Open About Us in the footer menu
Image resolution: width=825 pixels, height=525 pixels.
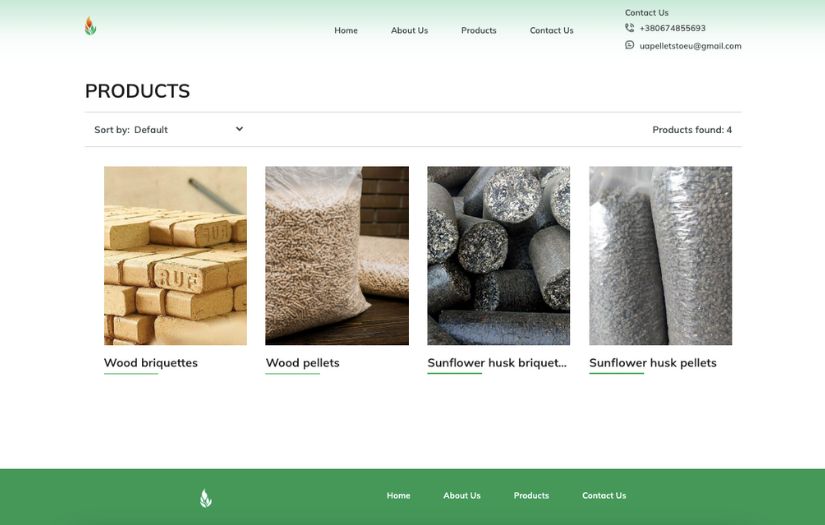coord(462,496)
